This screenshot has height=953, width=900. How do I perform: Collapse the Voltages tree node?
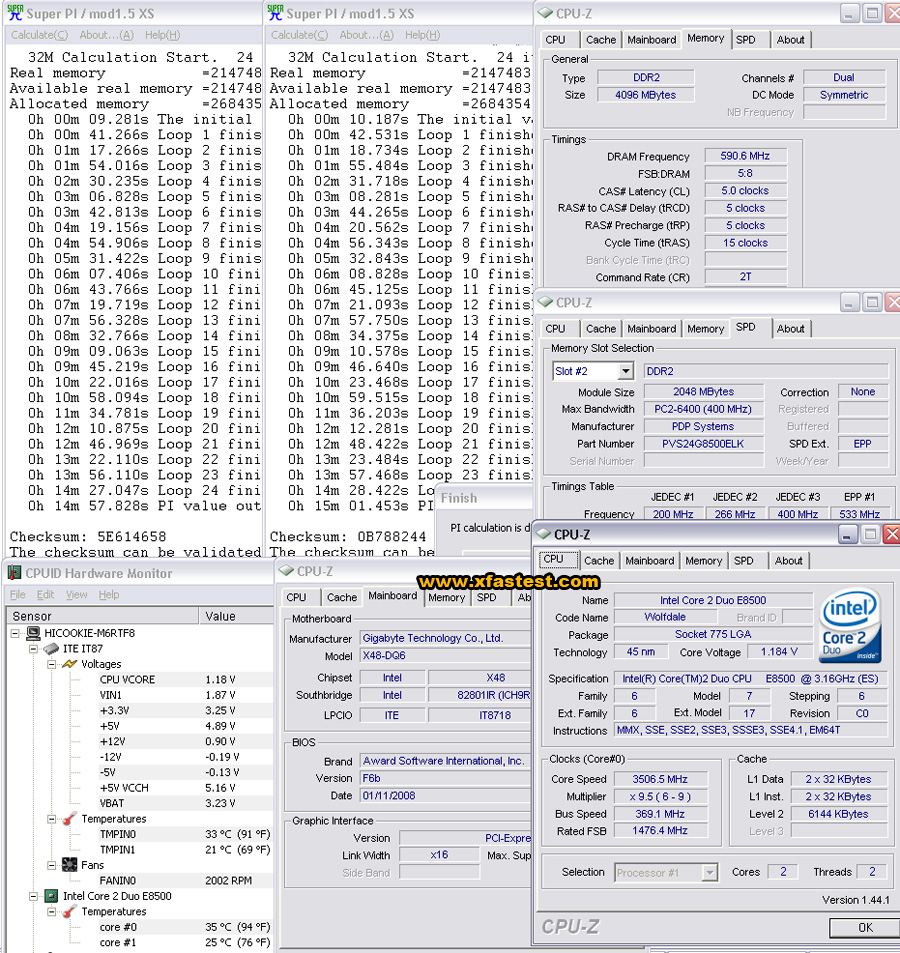(x=52, y=664)
